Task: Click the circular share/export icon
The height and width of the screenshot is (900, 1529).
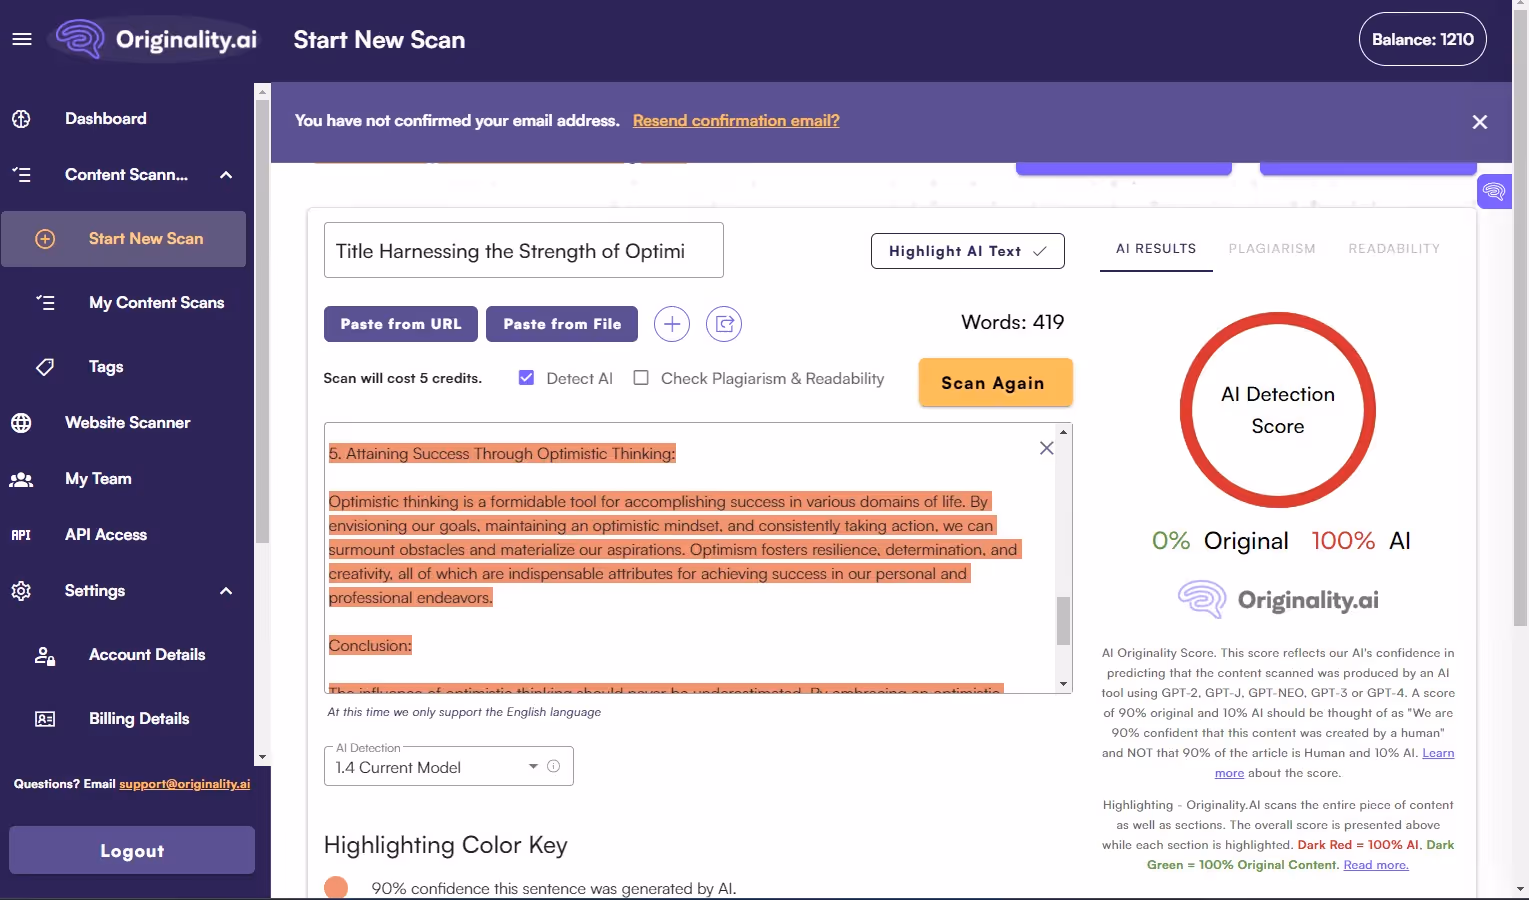Action: point(724,324)
